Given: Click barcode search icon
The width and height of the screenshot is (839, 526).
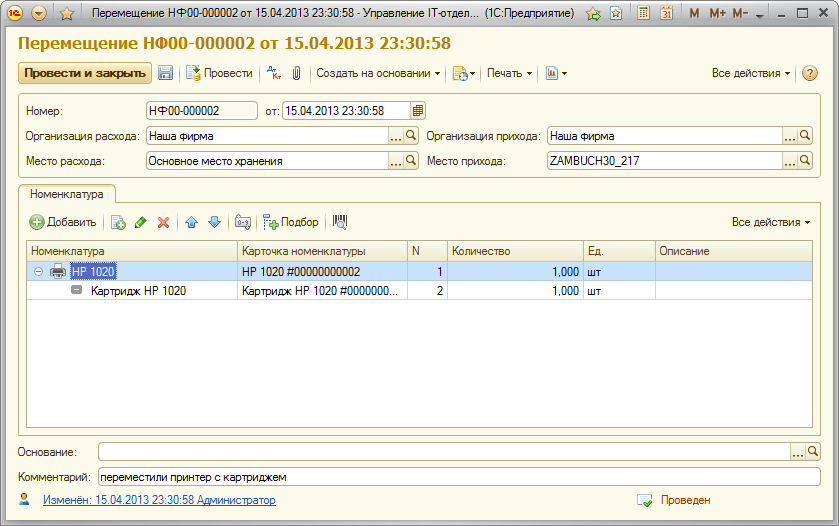Looking at the screenshot, I should (340, 222).
